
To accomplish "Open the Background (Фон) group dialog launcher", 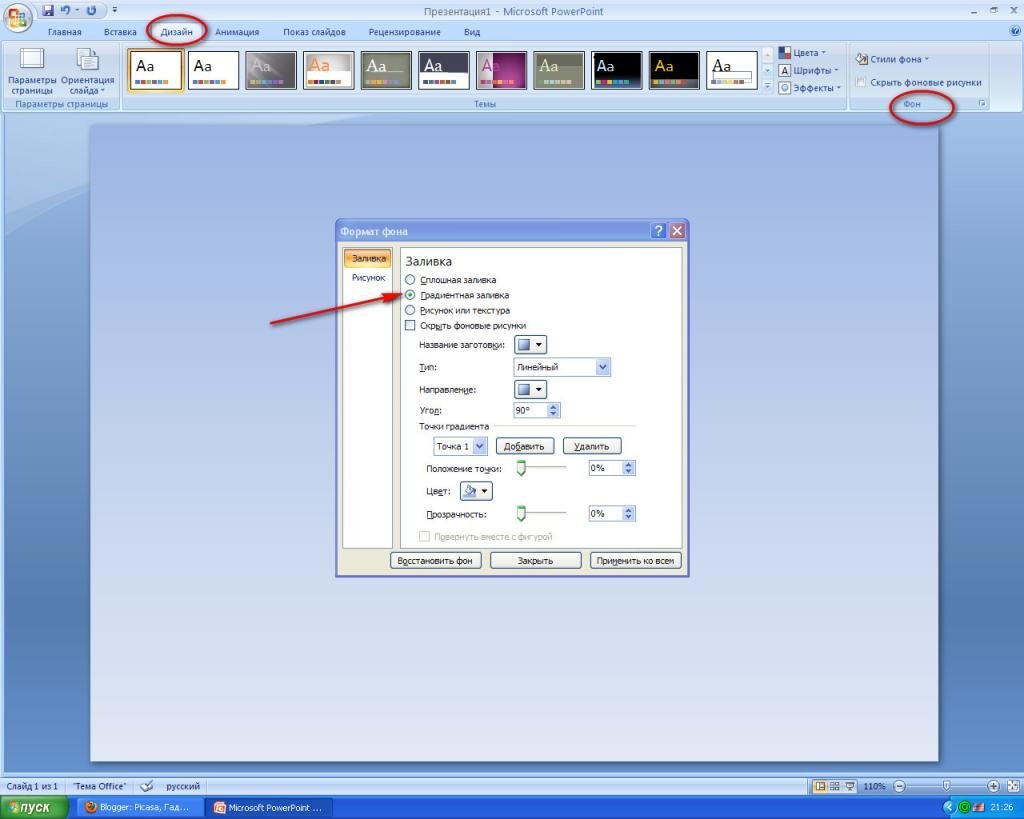I will 982,104.
